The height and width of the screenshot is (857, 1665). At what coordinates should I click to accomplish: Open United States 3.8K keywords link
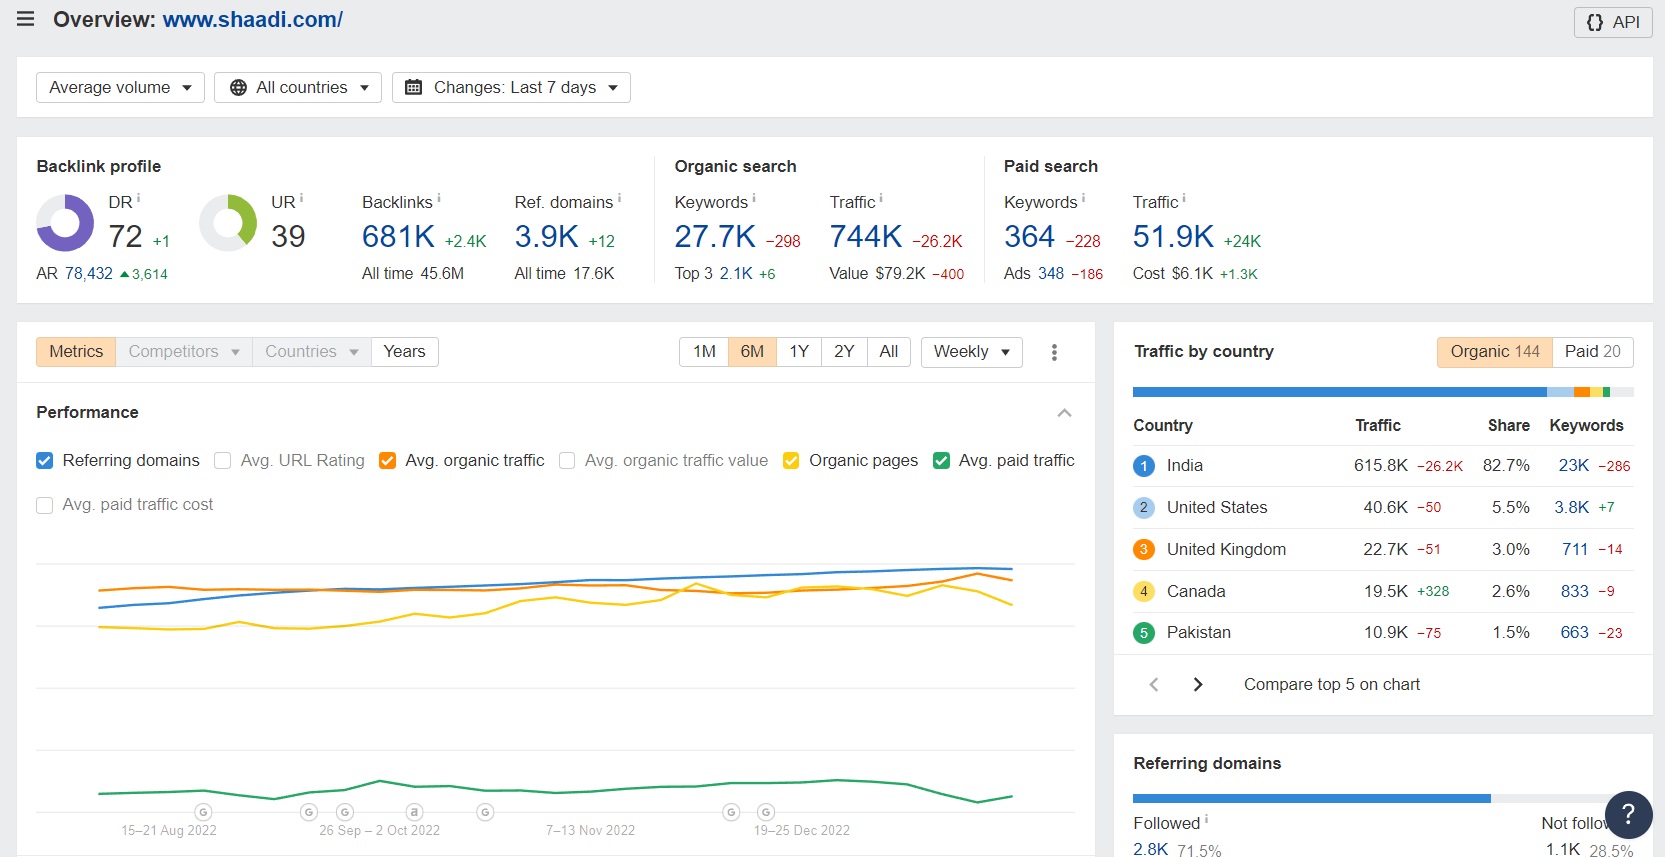[1572, 507]
